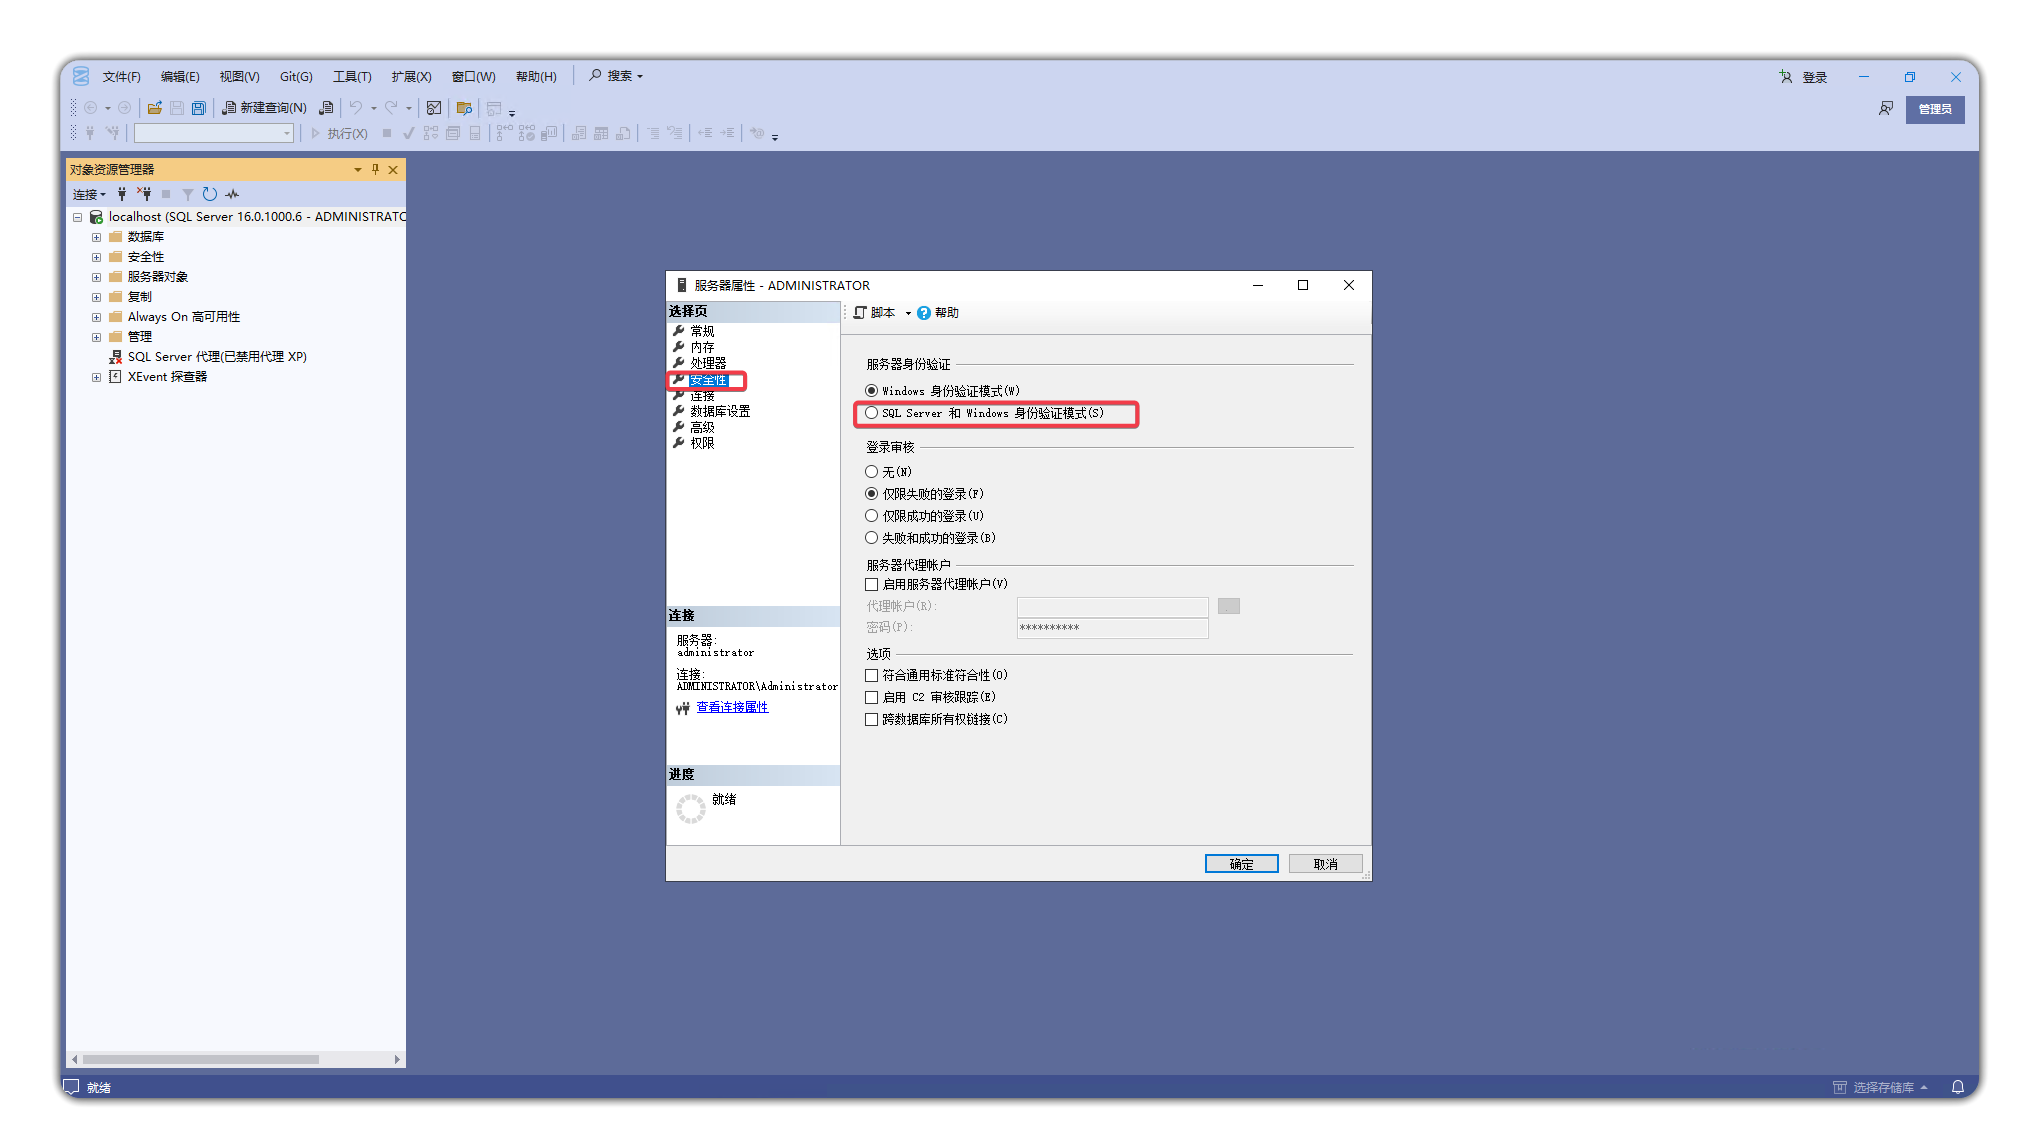Enable 启用服务器代理帐户 checkbox

click(872, 584)
